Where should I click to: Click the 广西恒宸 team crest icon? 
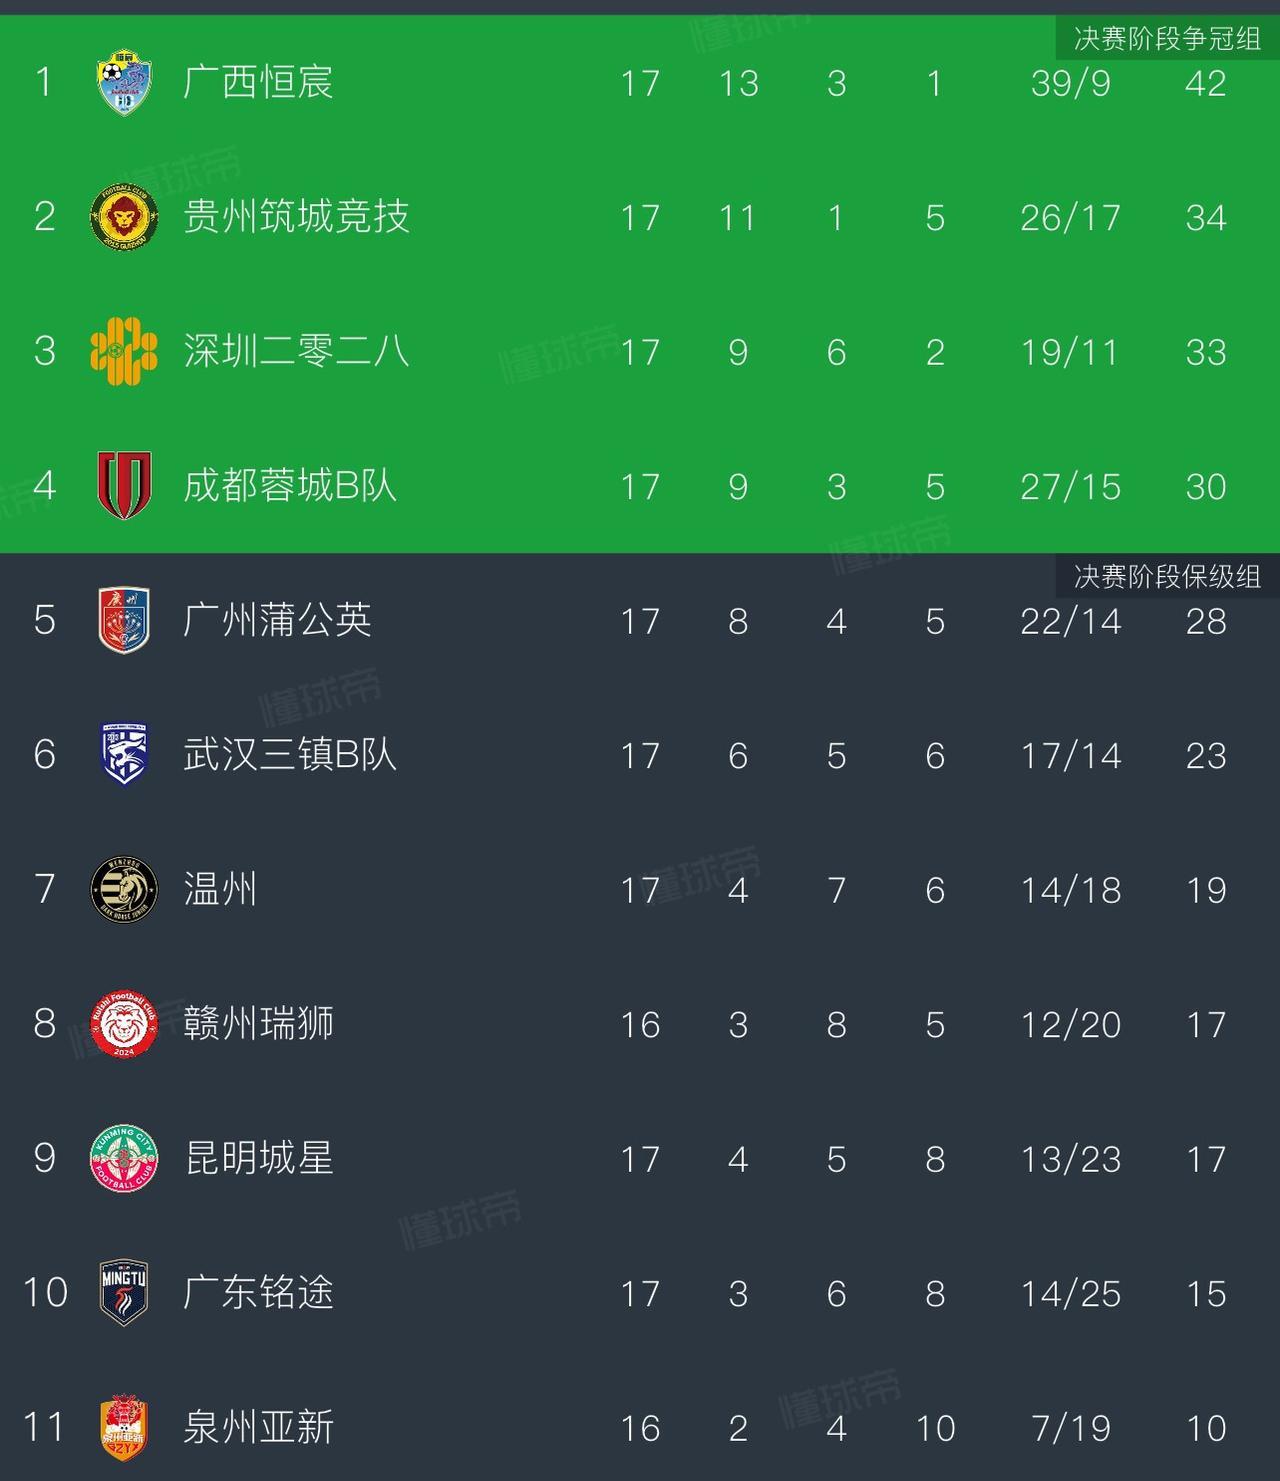coord(124,83)
